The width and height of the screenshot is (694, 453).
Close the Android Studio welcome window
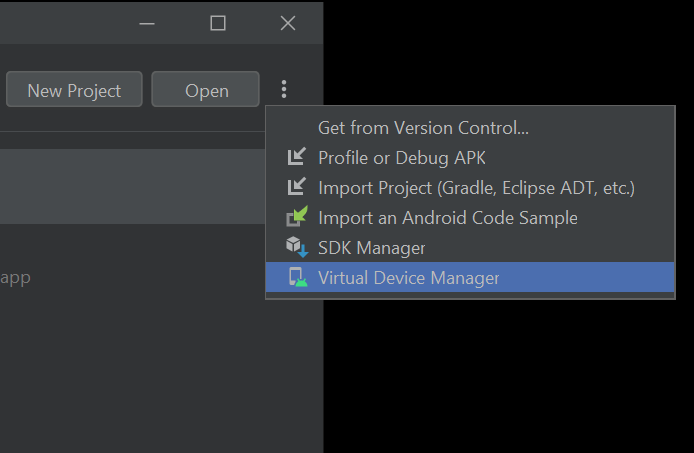pos(288,23)
